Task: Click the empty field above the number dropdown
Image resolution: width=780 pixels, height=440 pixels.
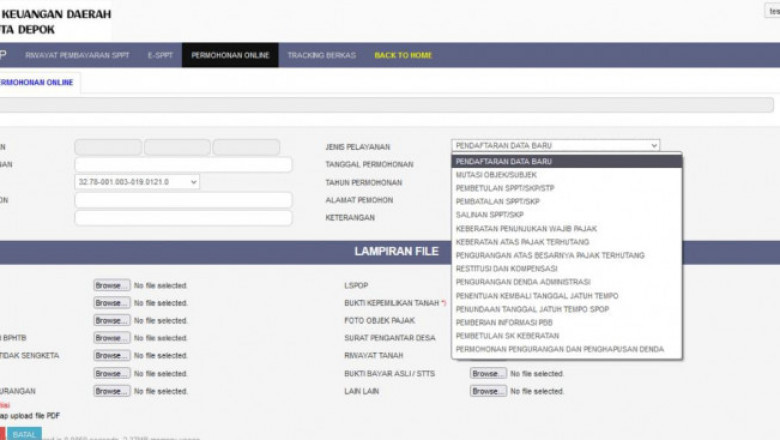Action: (x=183, y=164)
